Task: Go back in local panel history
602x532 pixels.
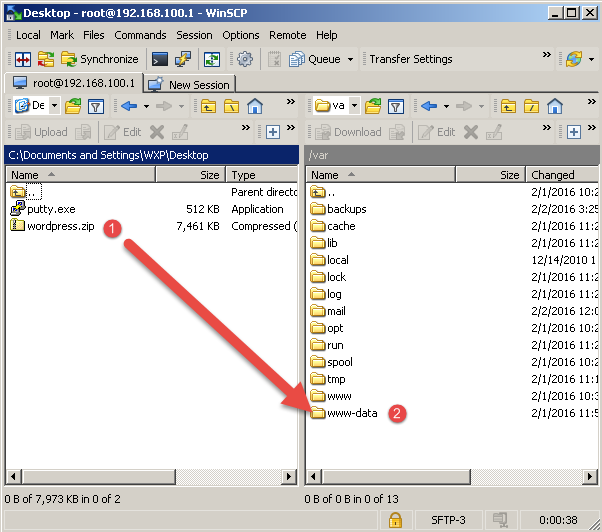Action: coord(129,106)
